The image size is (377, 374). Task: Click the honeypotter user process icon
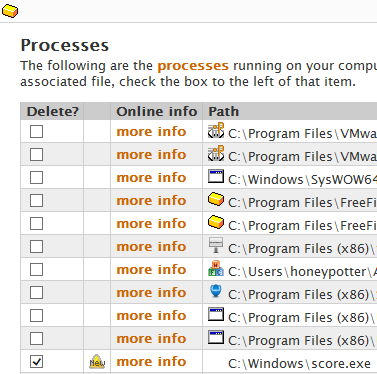click(216, 269)
